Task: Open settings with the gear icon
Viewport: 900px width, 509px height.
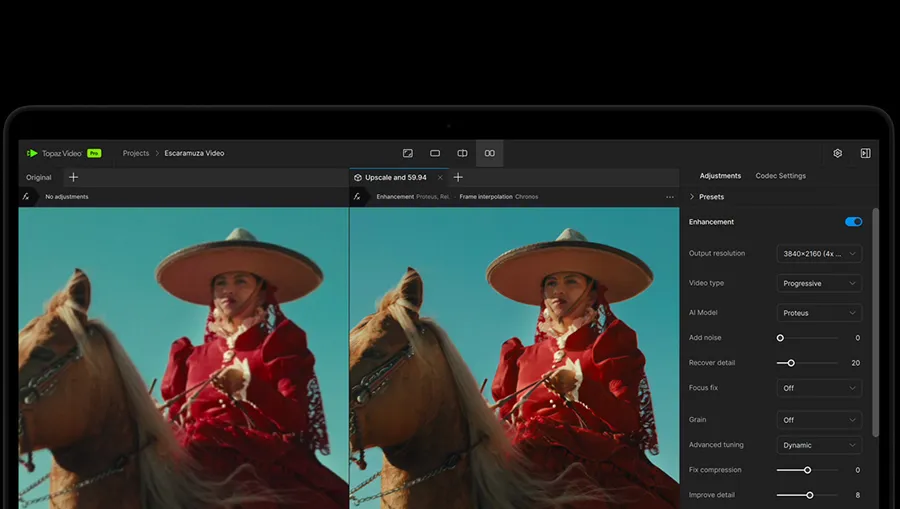Action: (837, 153)
